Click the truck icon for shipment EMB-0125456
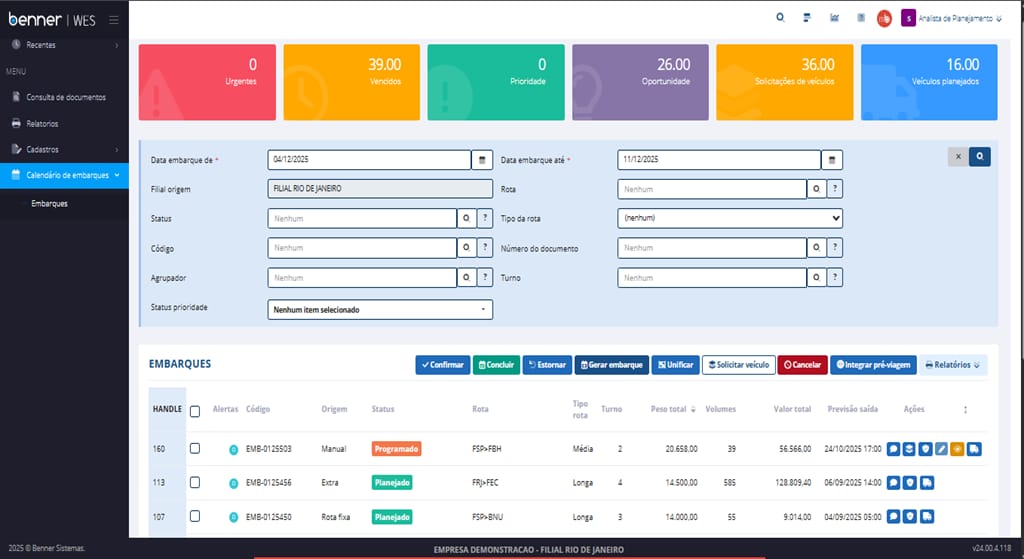This screenshot has height=559, width=1024. click(x=926, y=483)
